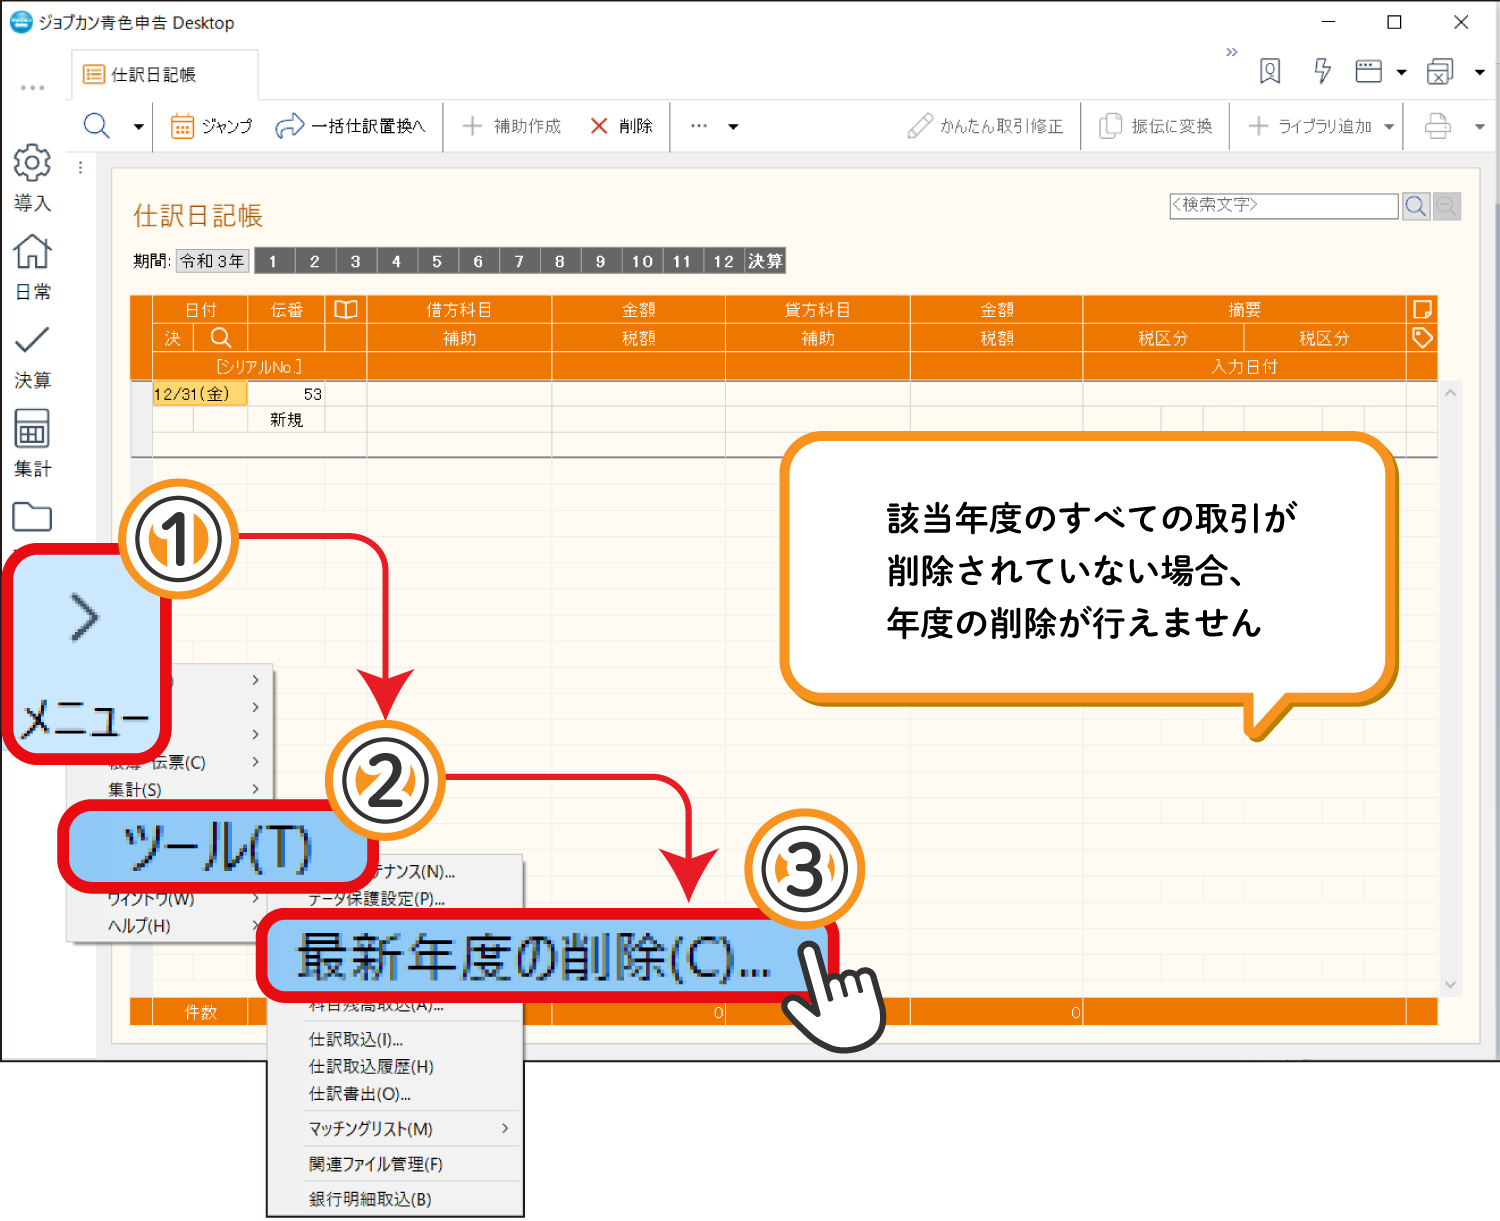Click the bookmark icon at top right
Viewport: 1500px width, 1221px height.
1270,71
